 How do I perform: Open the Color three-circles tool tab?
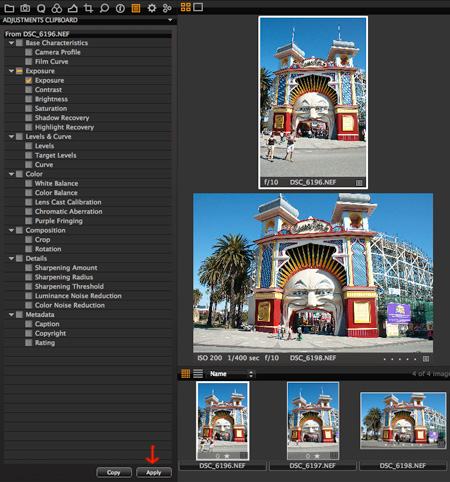57,8
